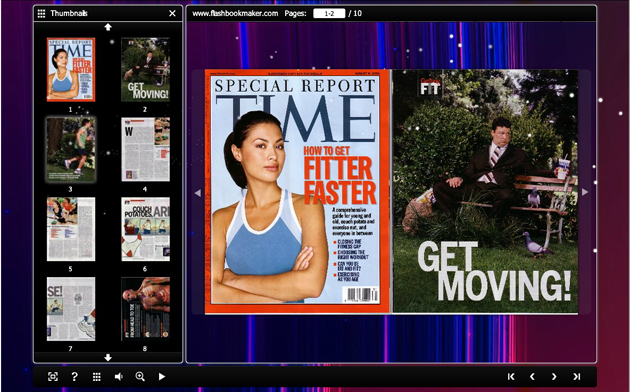Click the TIME magazine cover page
Viewport: 630px width, 392px height.
point(297,191)
